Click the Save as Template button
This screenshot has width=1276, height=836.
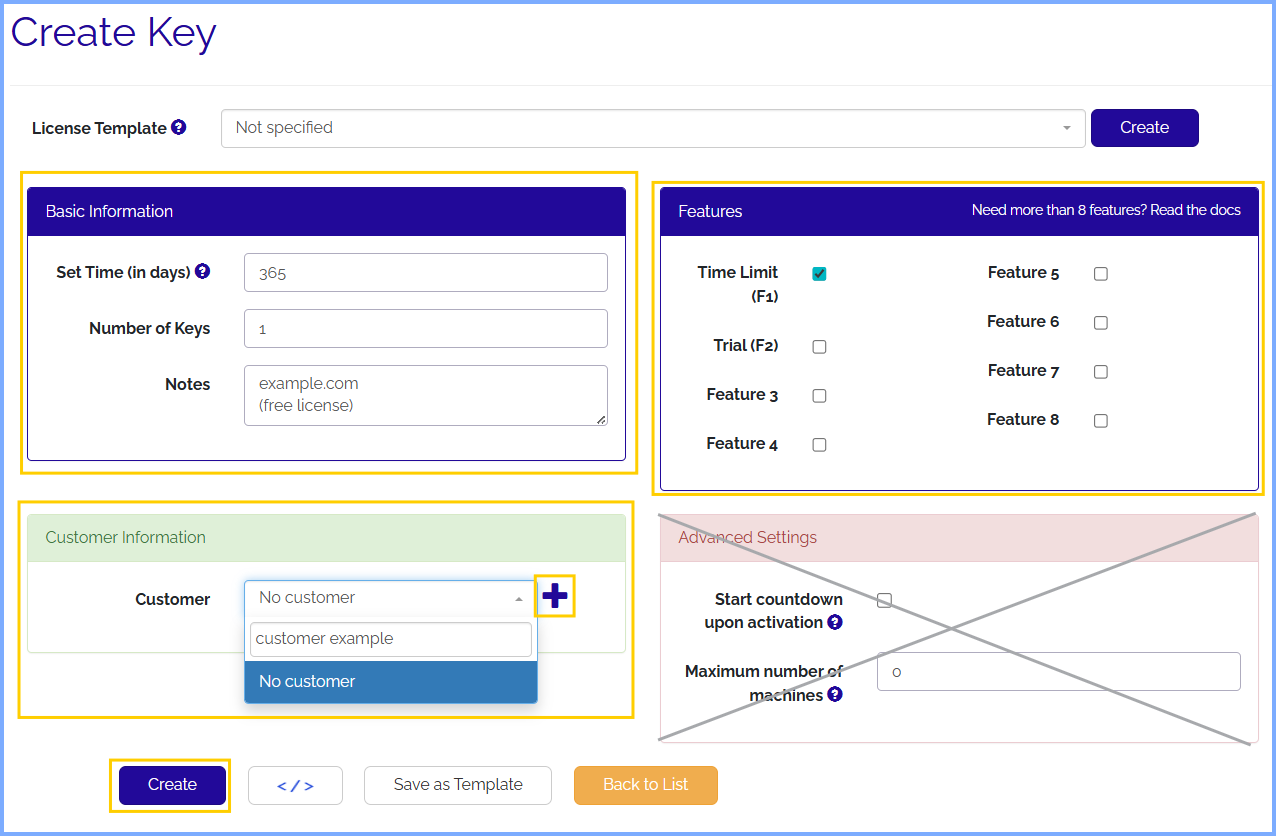(x=458, y=785)
